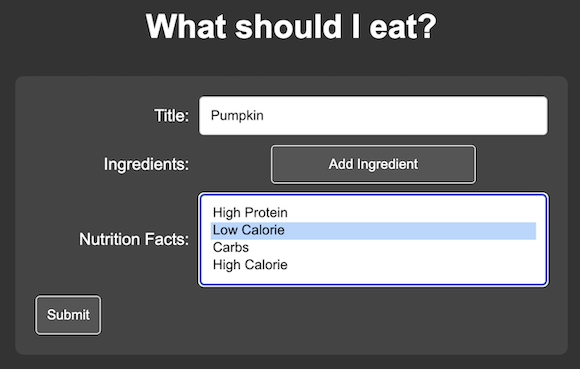Click the Title: field label
The image size is (580, 369).
tap(171, 116)
